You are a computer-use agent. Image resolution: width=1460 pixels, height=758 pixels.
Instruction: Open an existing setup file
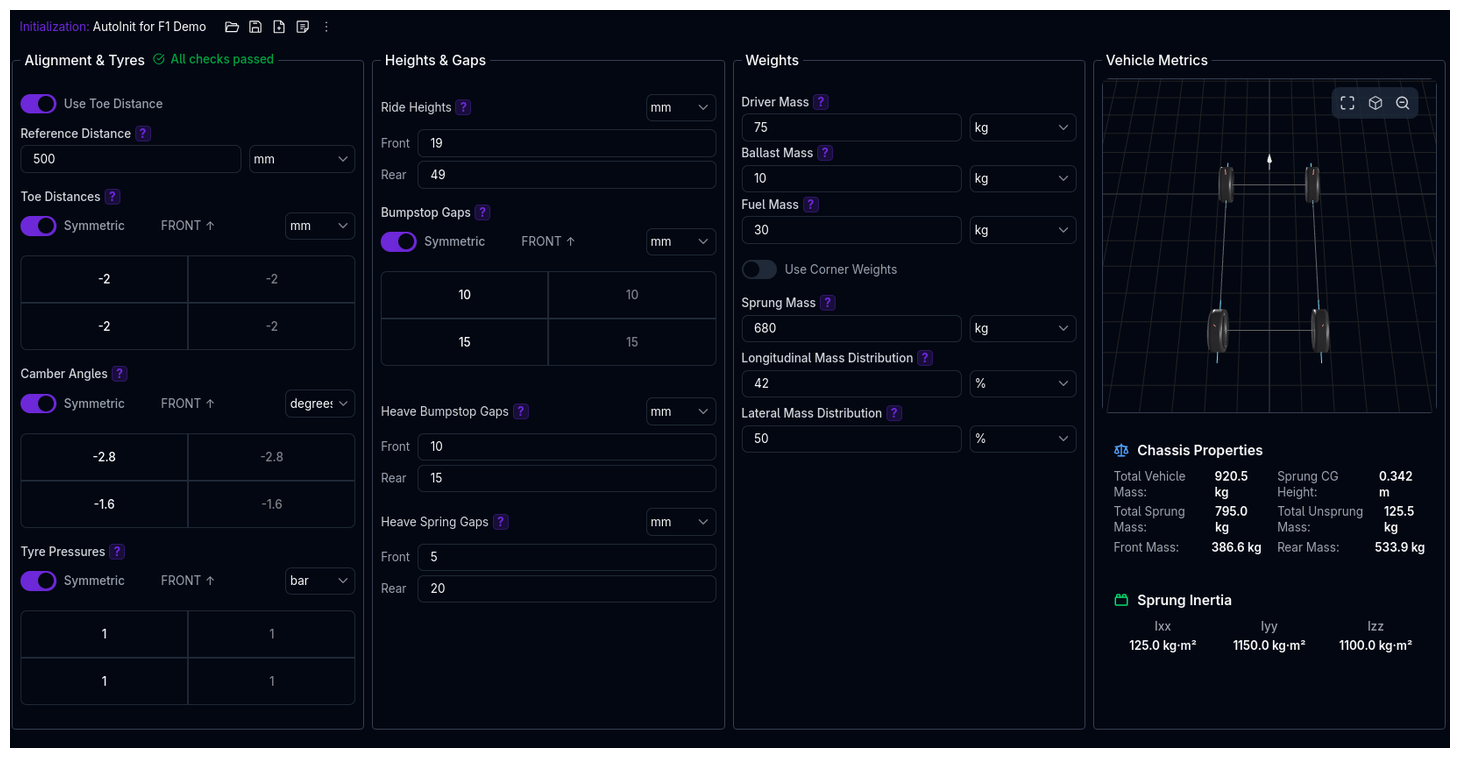pyautogui.click(x=232, y=26)
